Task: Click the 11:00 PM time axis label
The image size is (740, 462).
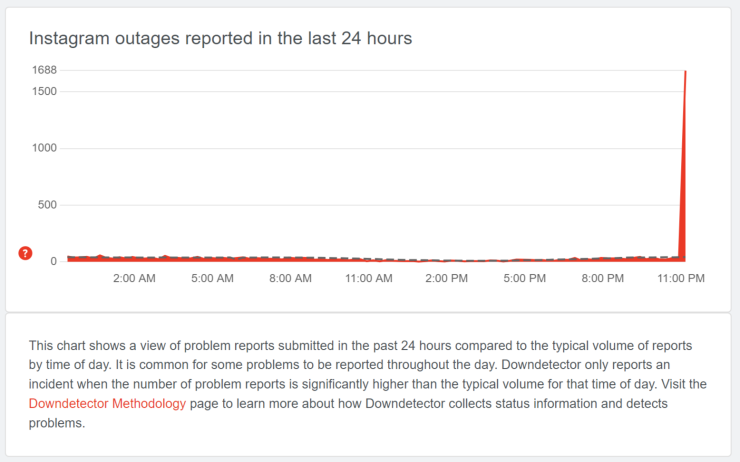Action: point(681,278)
